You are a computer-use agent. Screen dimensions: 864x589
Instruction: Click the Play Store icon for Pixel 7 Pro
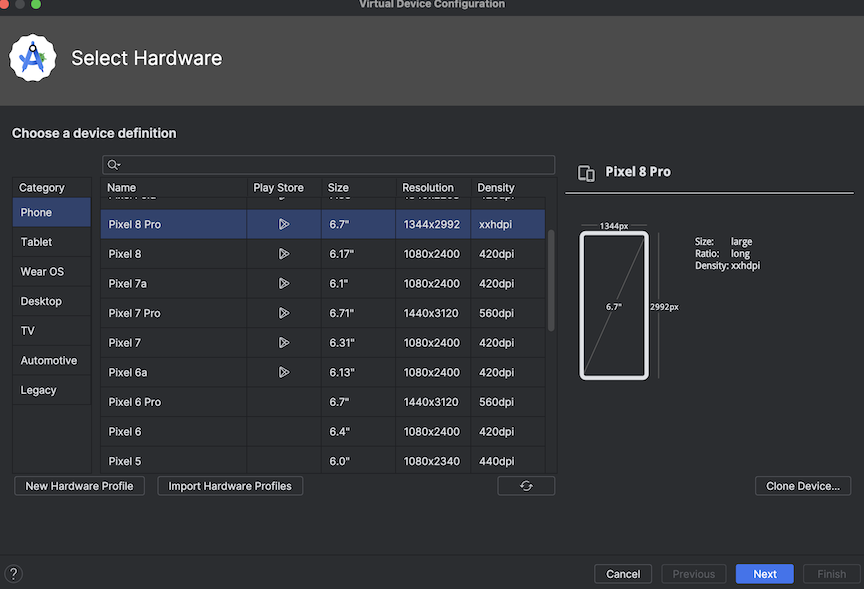click(284, 313)
